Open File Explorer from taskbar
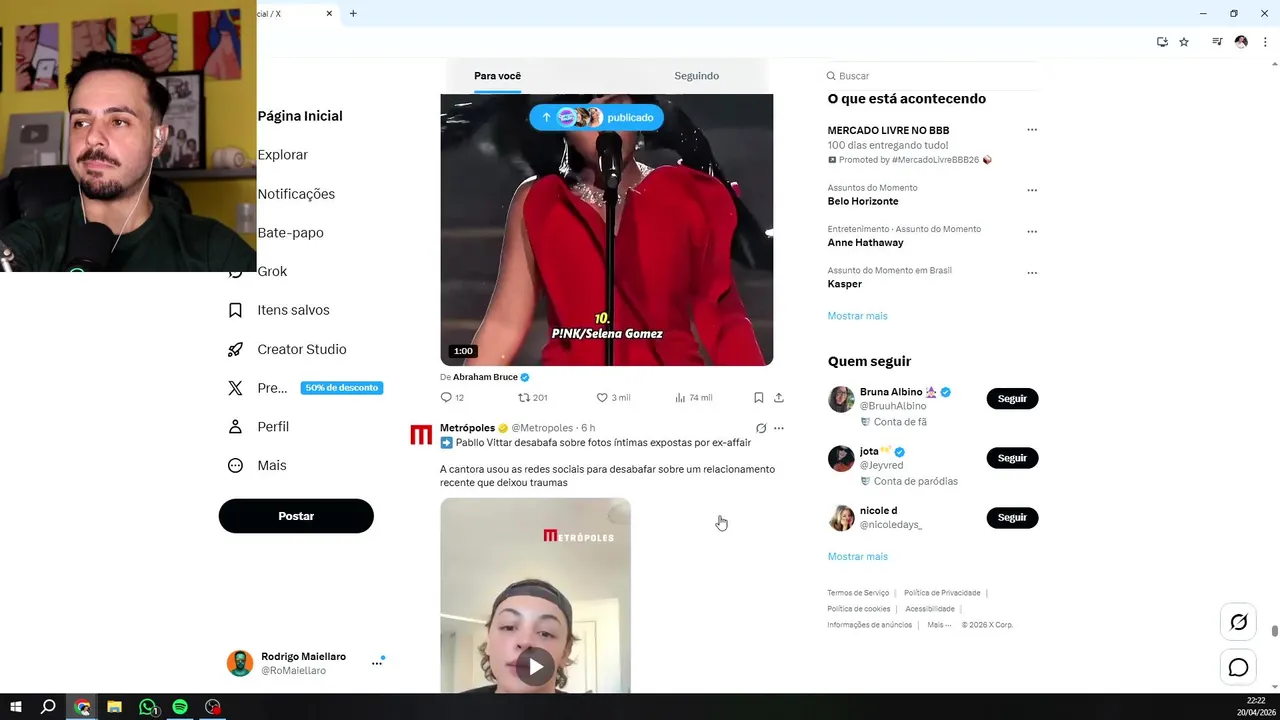This screenshot has height=720, width=1280. pyautogui.click(x=114, y=707)
